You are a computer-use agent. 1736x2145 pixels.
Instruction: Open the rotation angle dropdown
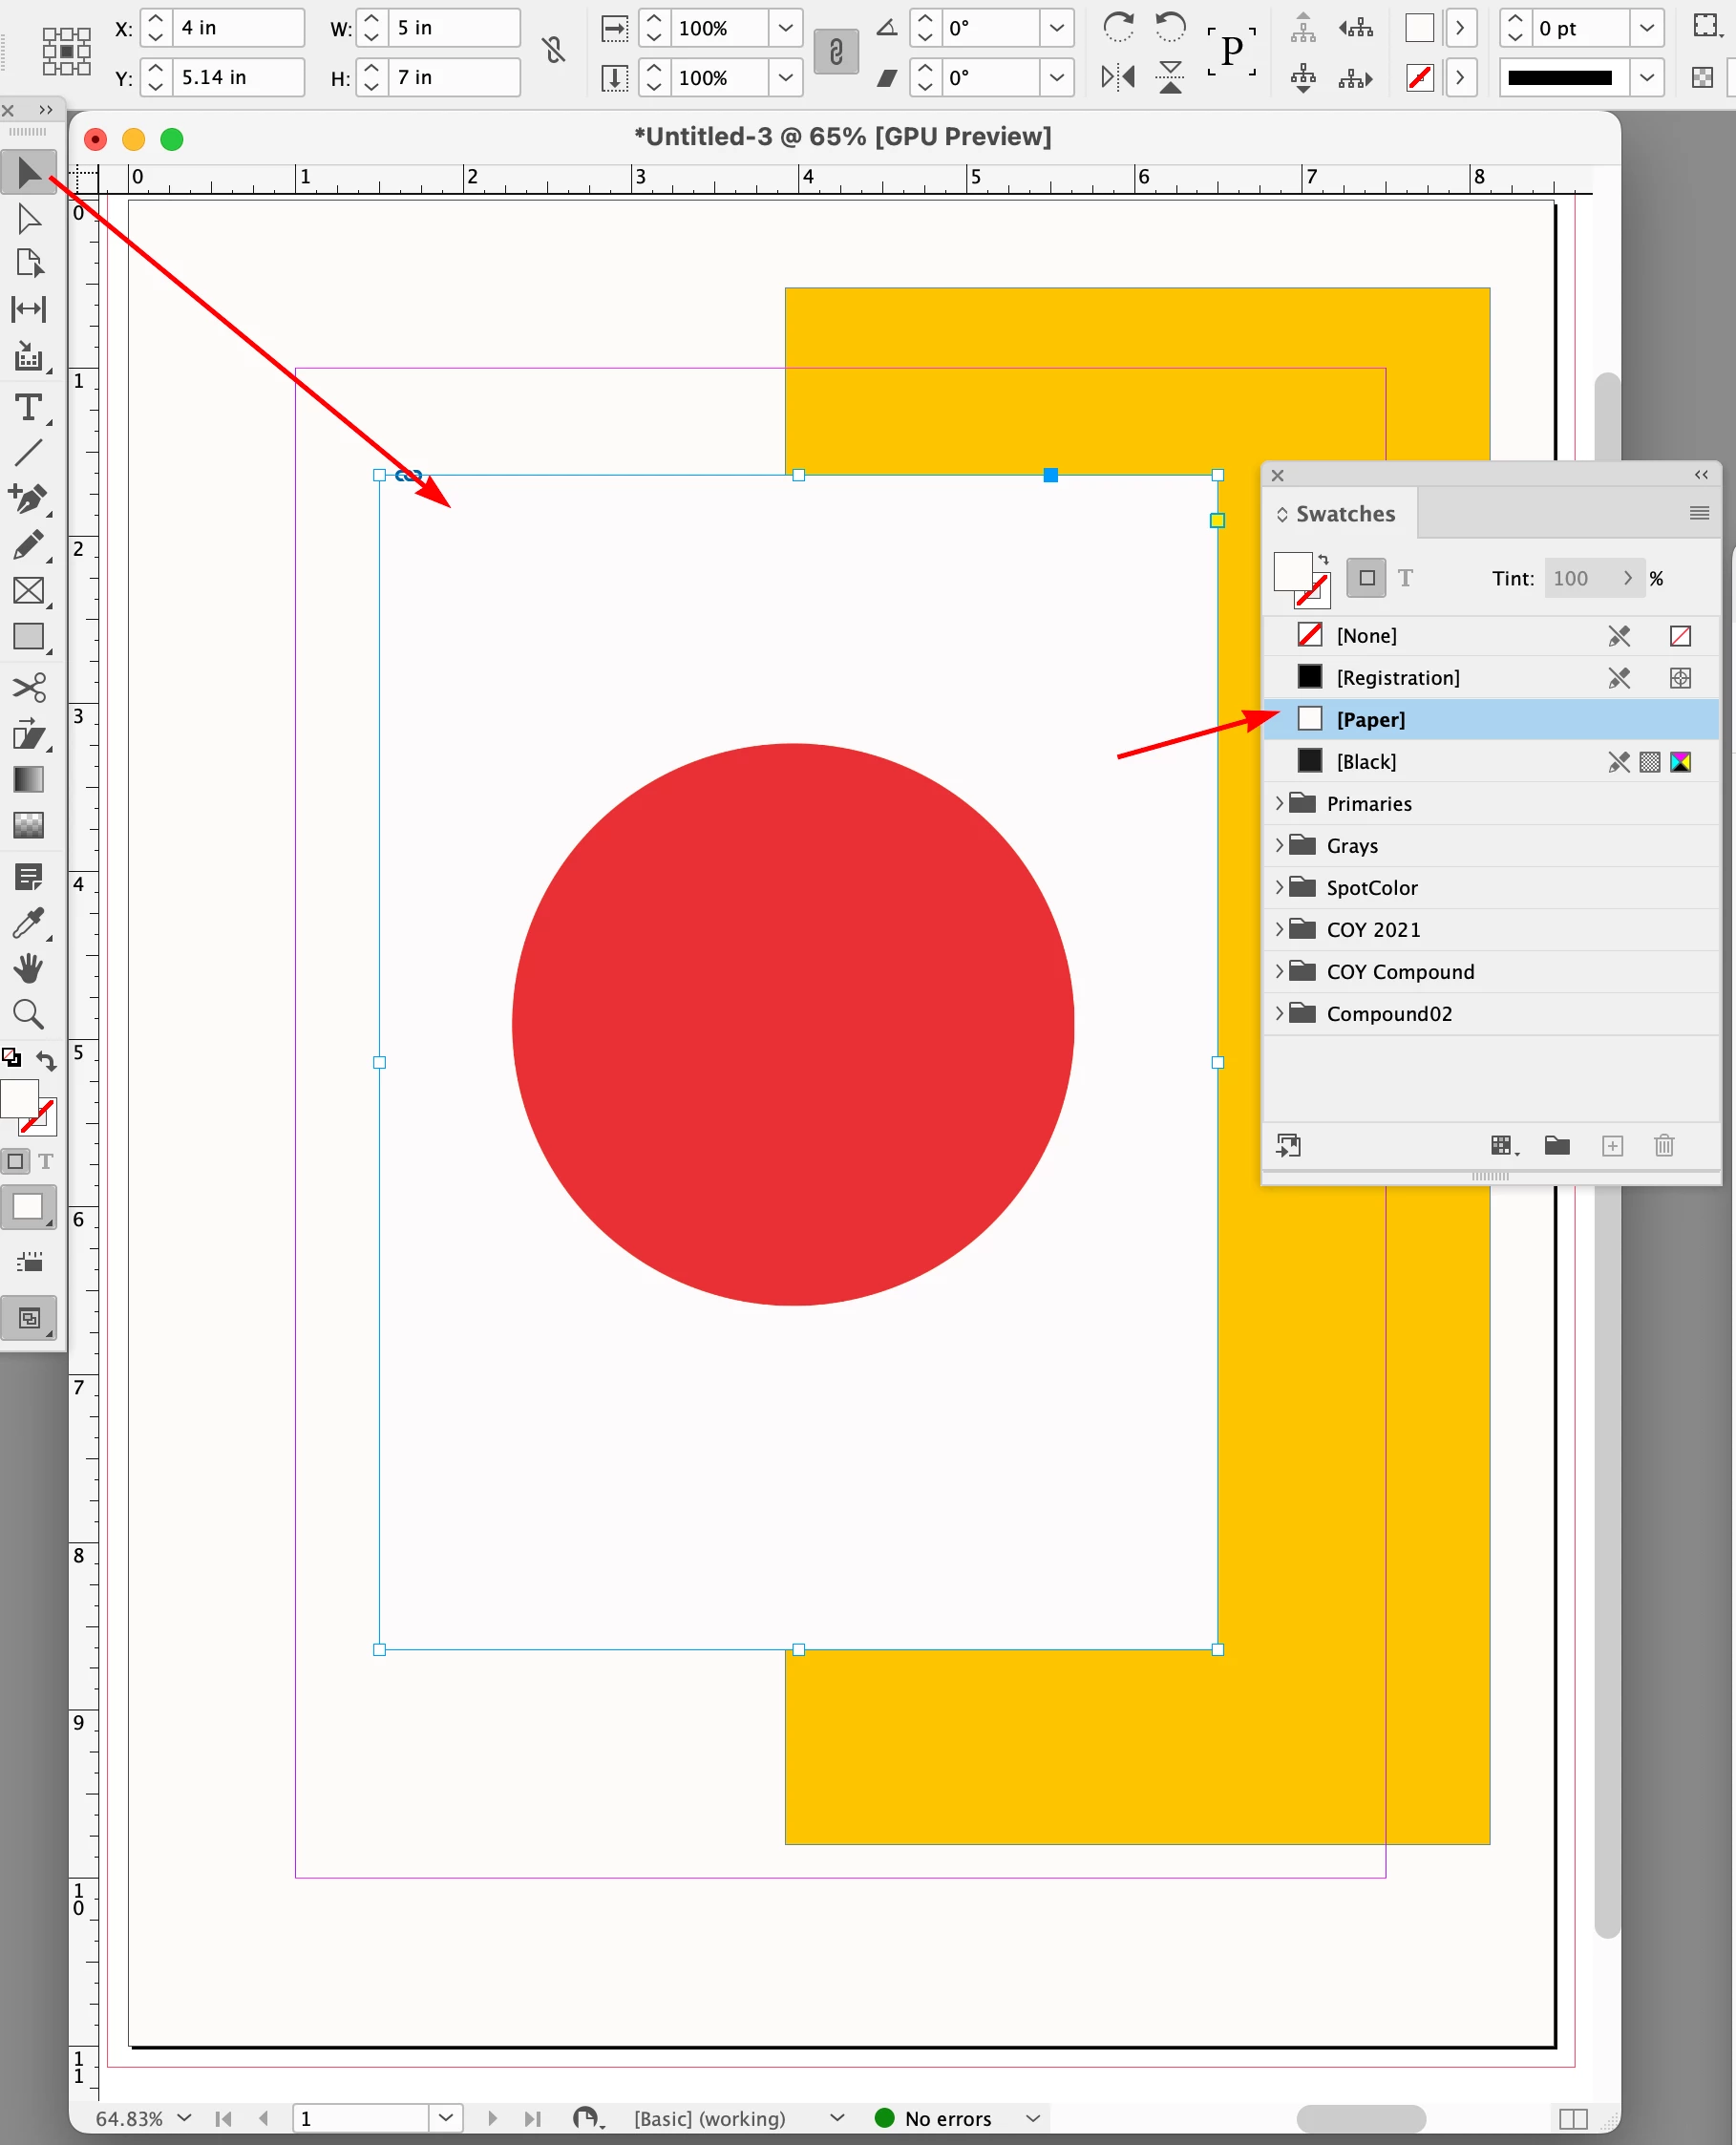click(1057, 28)
